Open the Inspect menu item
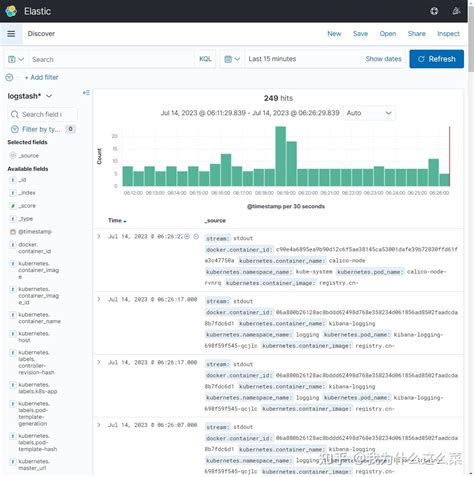The image size is (474, 477). tap(448, 34)
